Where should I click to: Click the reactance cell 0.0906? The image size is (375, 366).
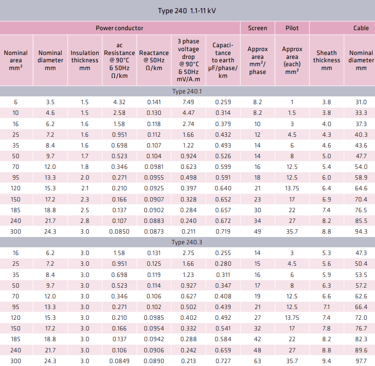click(154, 350)
